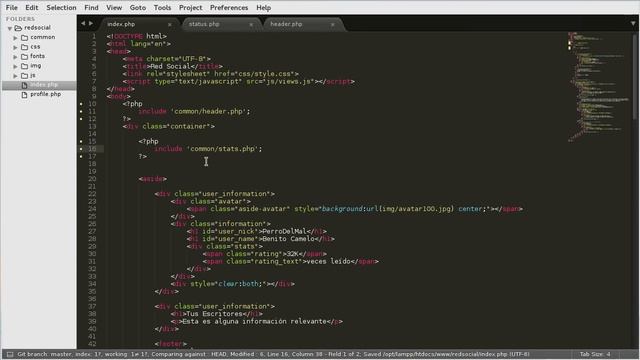Screen dimensions: 640x360
Task: Click the profile.php file icon
Action: tap(24, 95)
